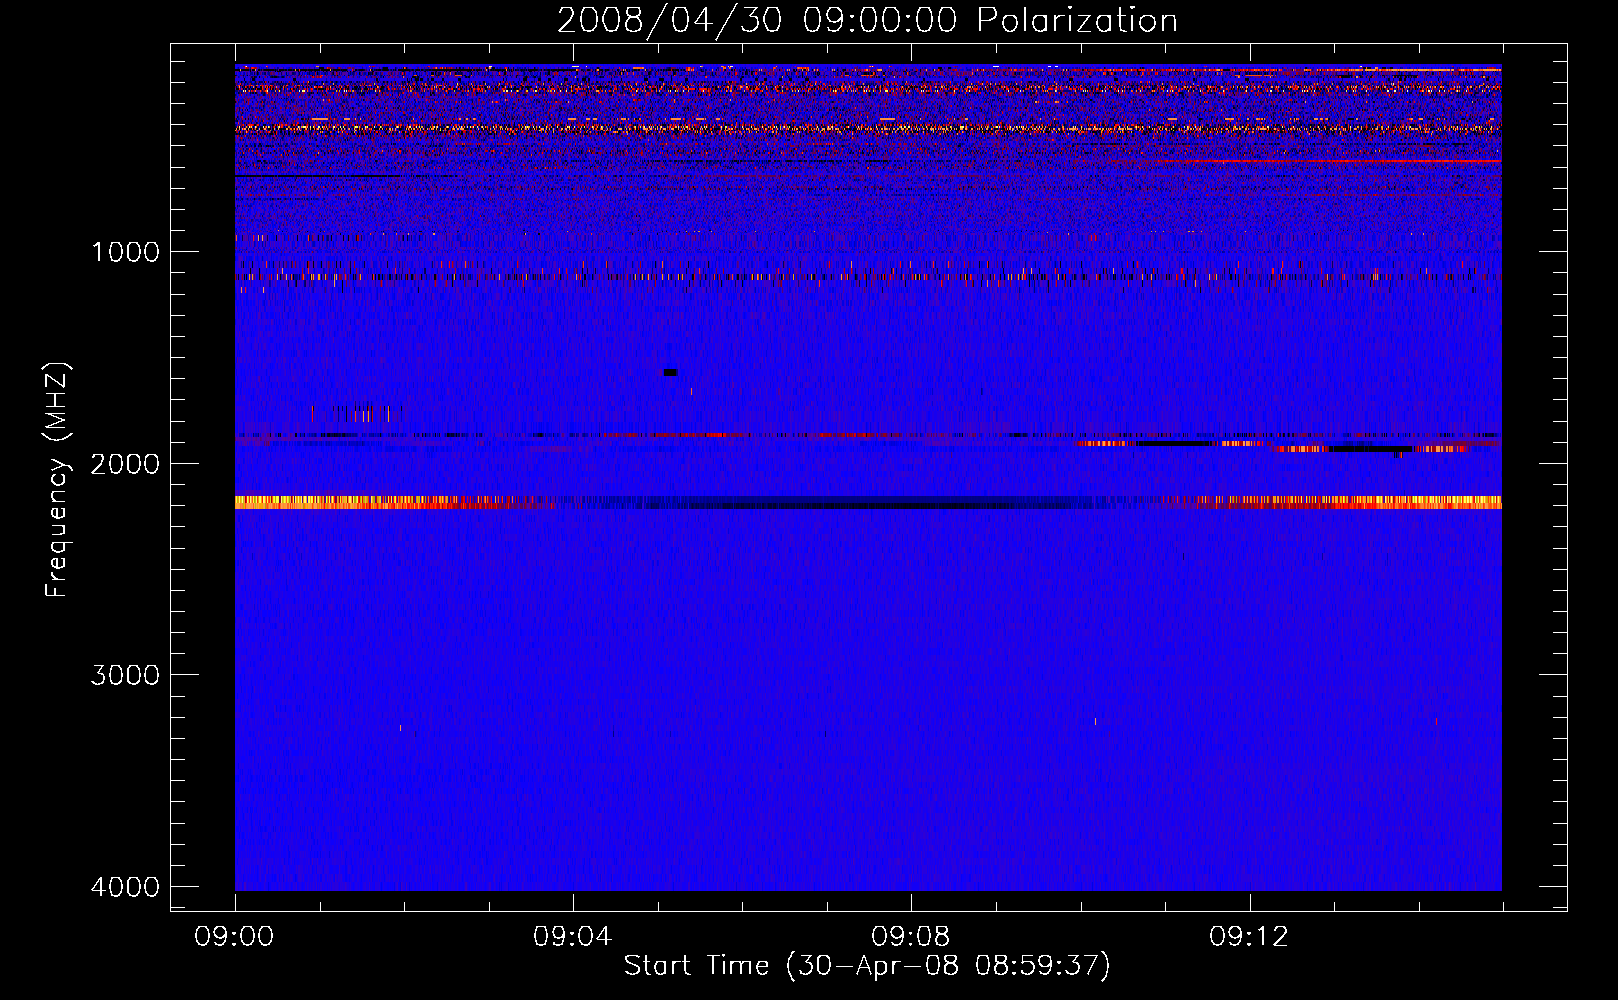The image size is (1618, 1000).
Task: Click the small black data gap near 1600 MHz
Action: [670, 372]
